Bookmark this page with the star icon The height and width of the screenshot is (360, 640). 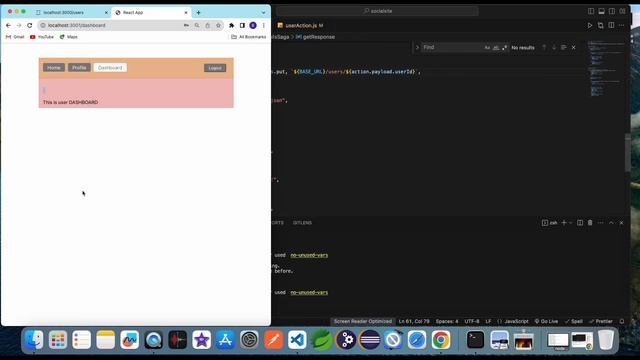click(218, 25)
